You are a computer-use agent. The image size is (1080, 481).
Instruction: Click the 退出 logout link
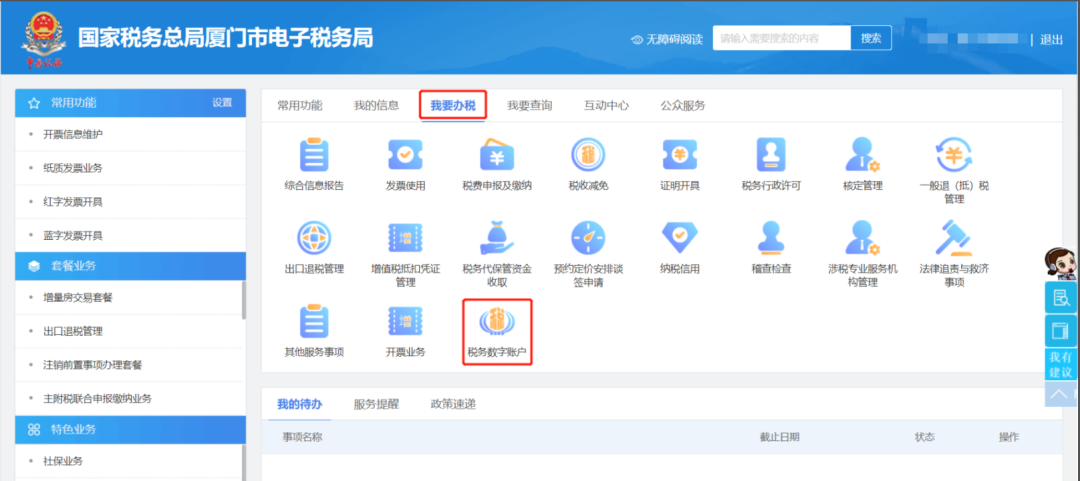pyautogui.click(x=1052, y=39)
